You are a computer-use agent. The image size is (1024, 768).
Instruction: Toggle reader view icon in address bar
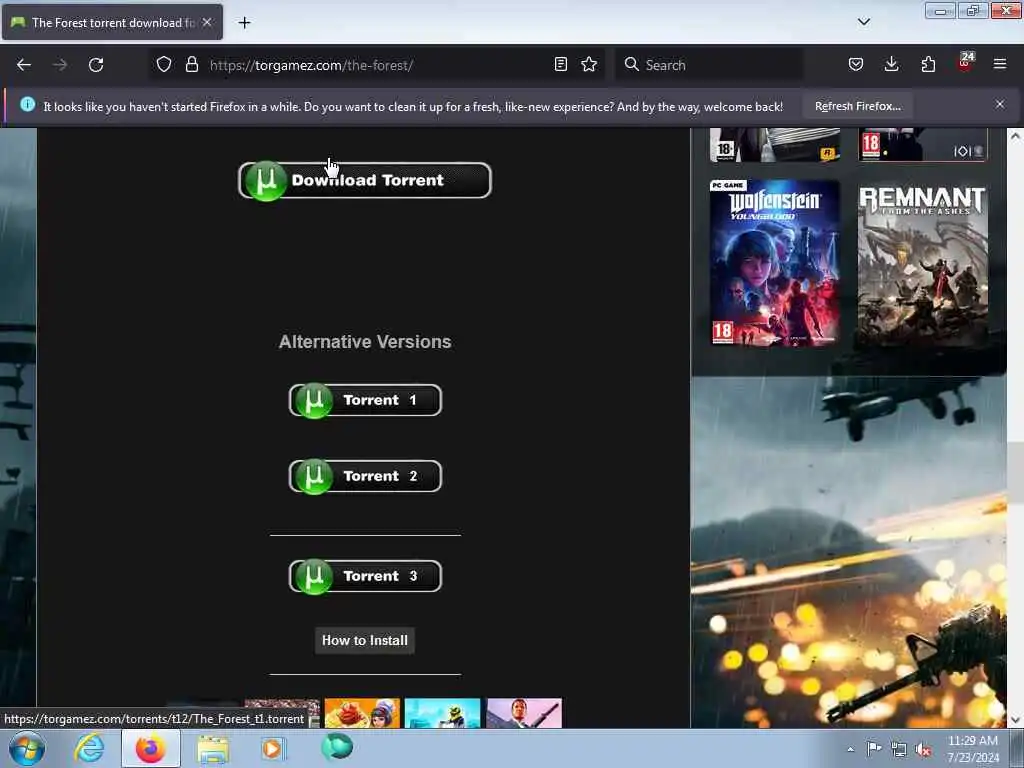coord(560,64)
